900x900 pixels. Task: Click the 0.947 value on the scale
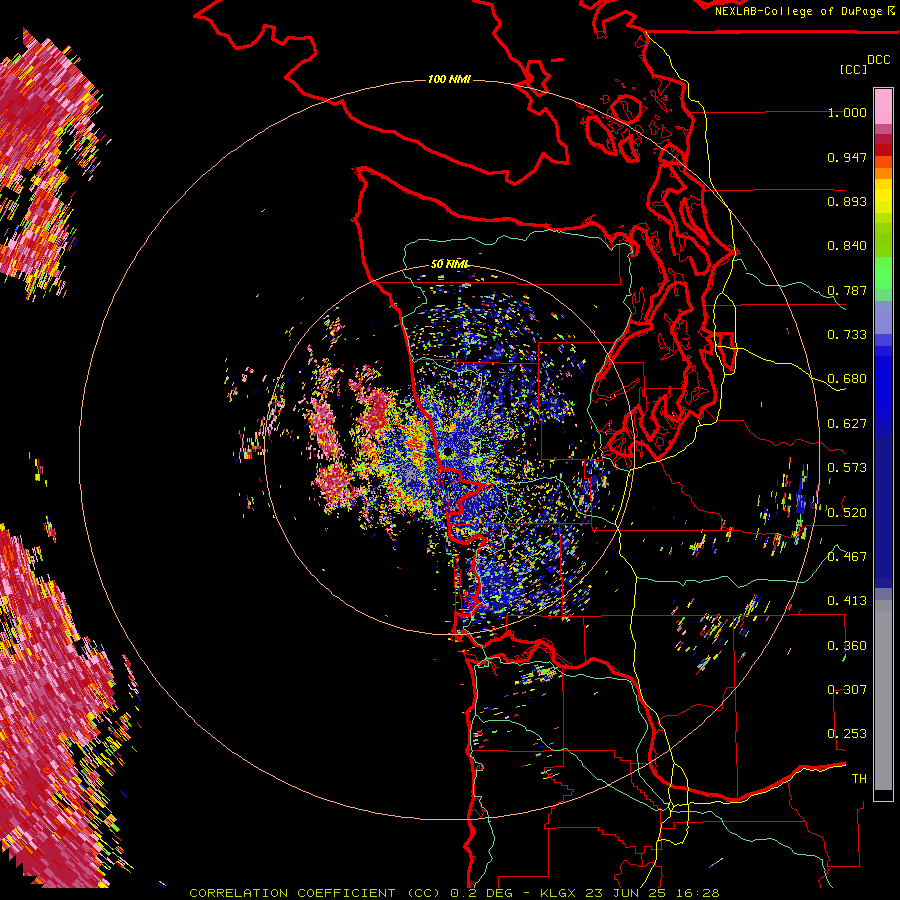click(847, 157)
